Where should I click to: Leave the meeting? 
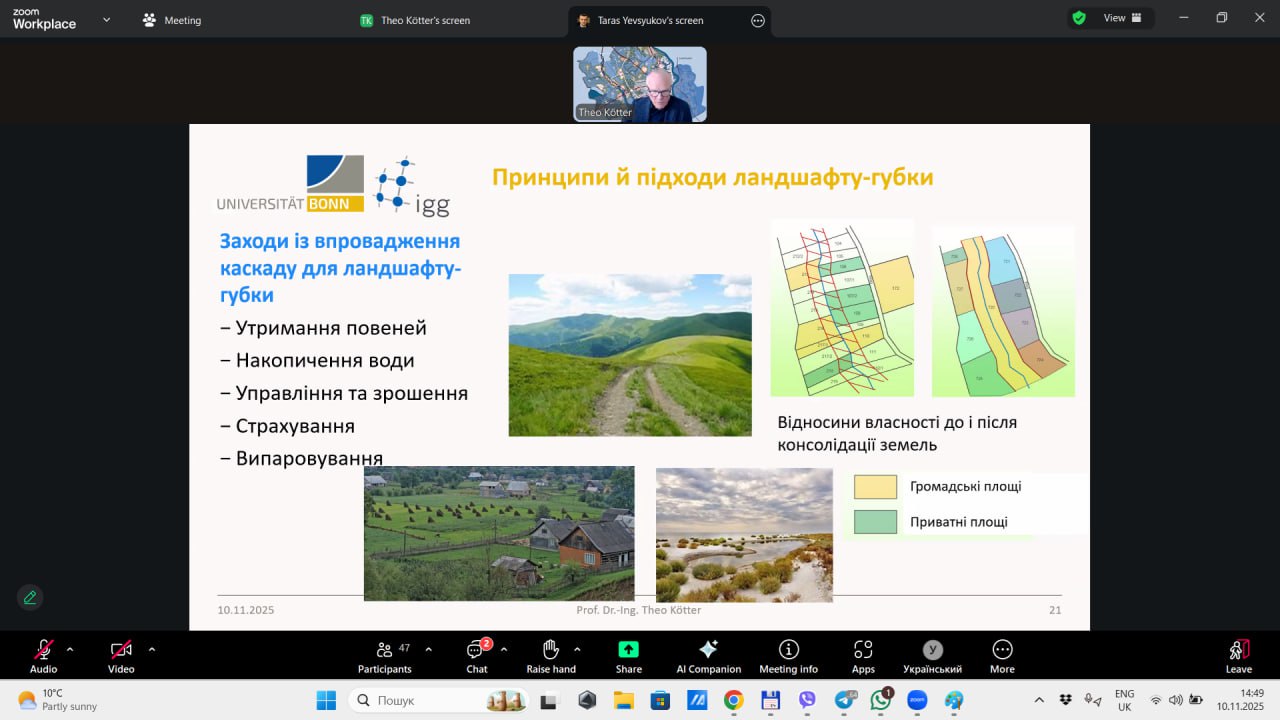1239,655
